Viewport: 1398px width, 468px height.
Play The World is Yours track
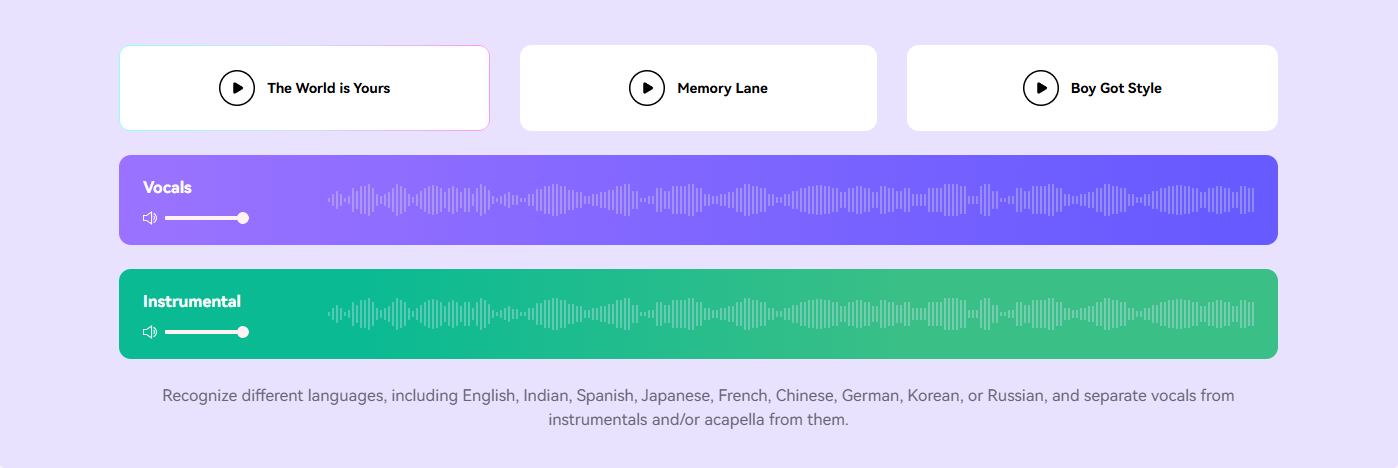coord(237,88)
